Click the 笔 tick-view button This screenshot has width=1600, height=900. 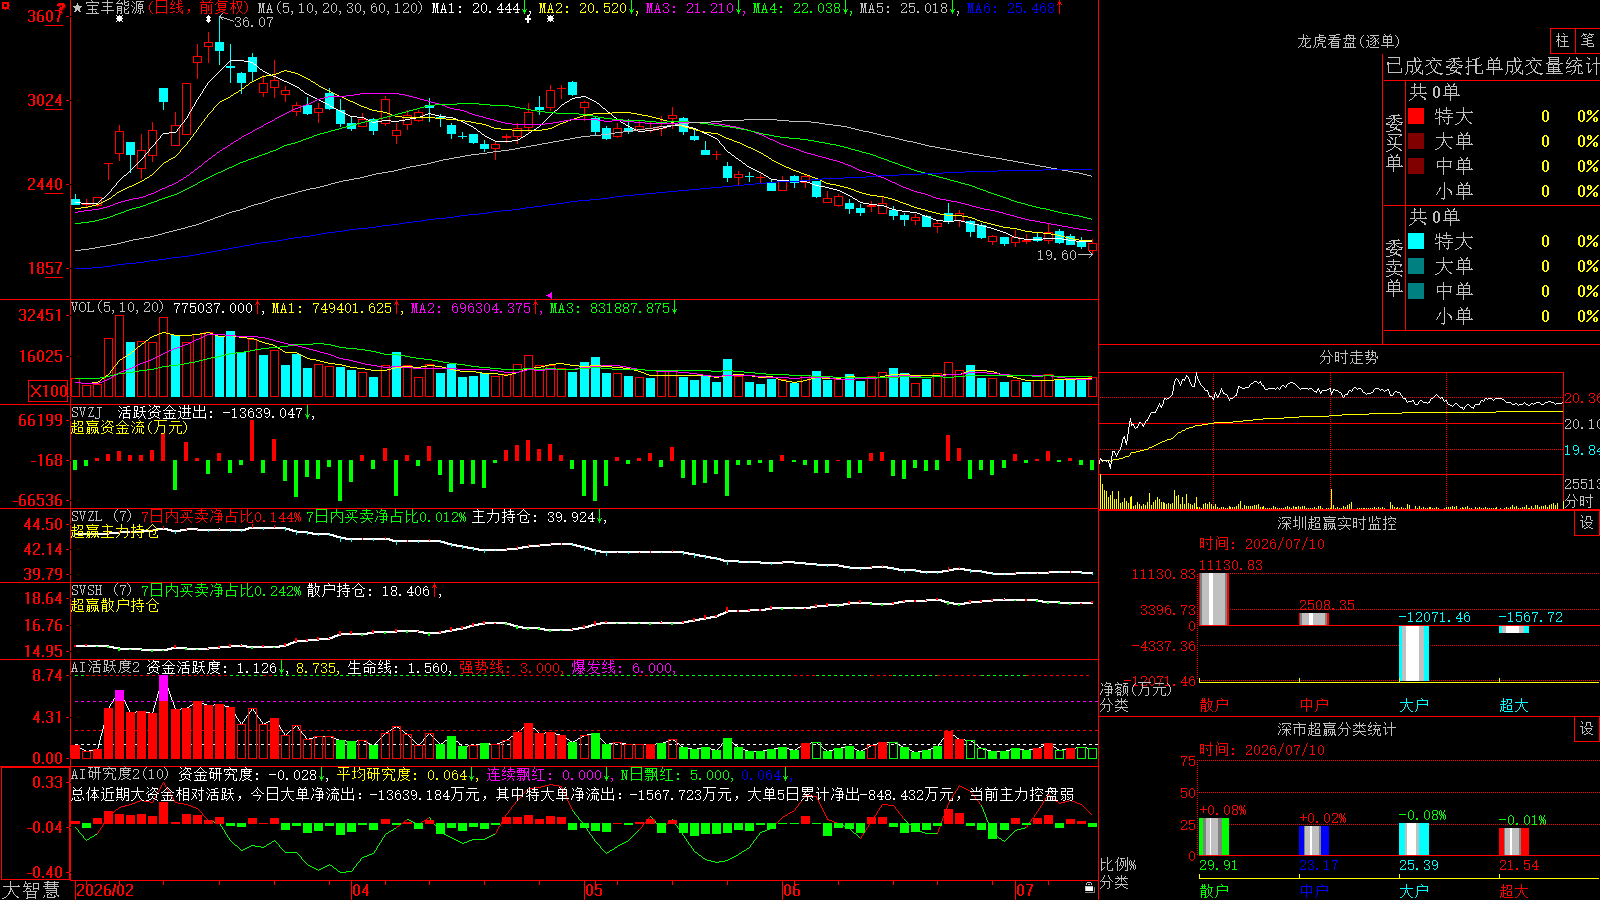pyautogui.click(x=1588, y=41)
